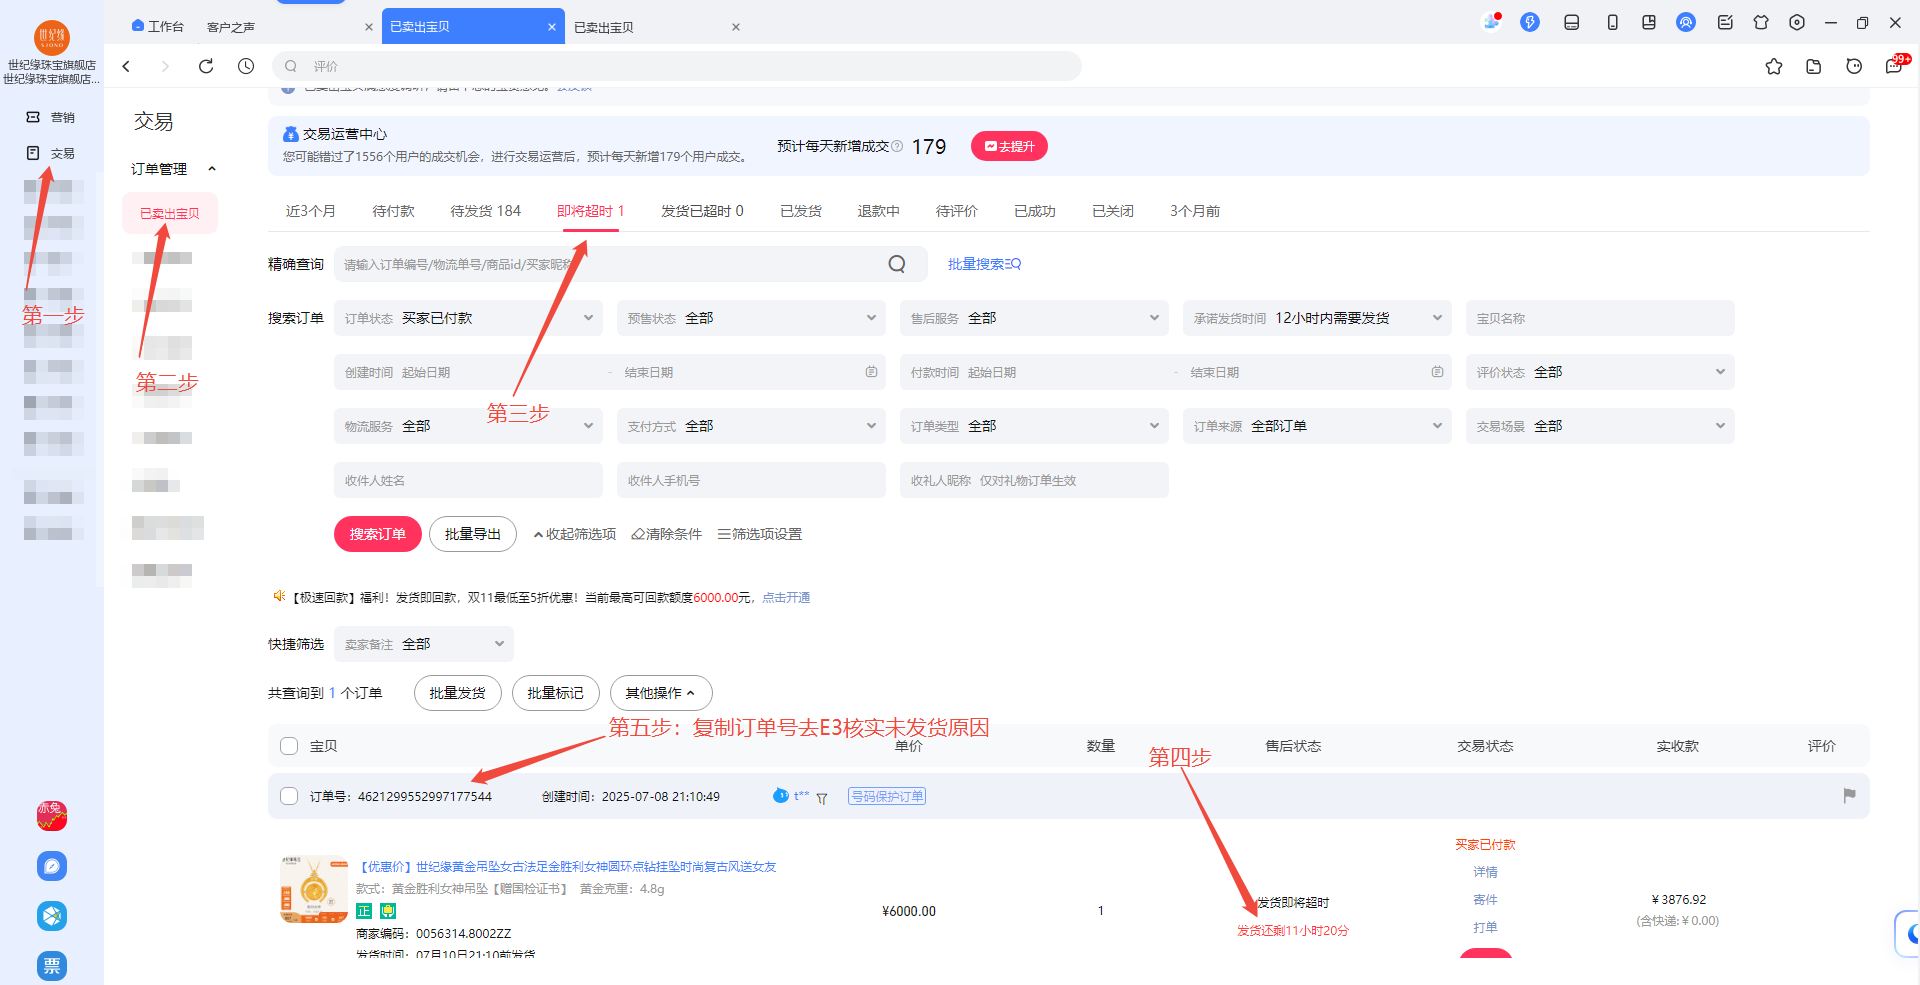Click the product thumbnail of gold pendant
1920x985 pixels.
click(x=314, y=889)
